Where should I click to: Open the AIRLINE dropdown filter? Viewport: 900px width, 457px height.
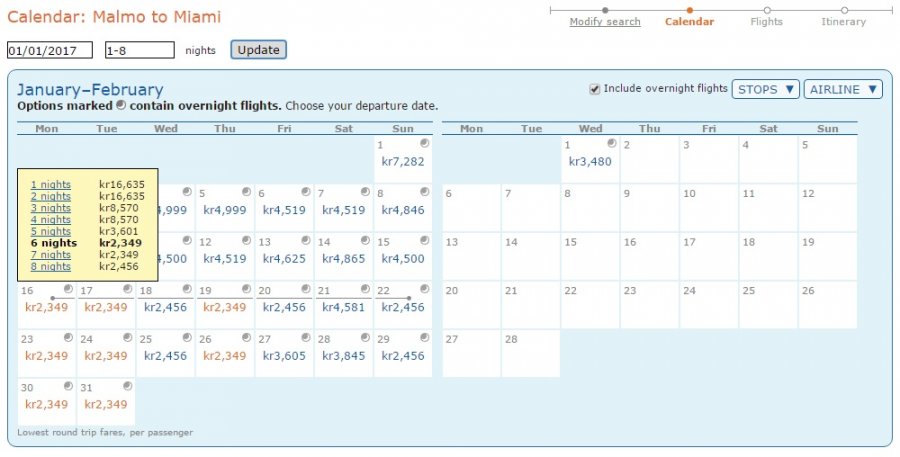pos(843,89)
